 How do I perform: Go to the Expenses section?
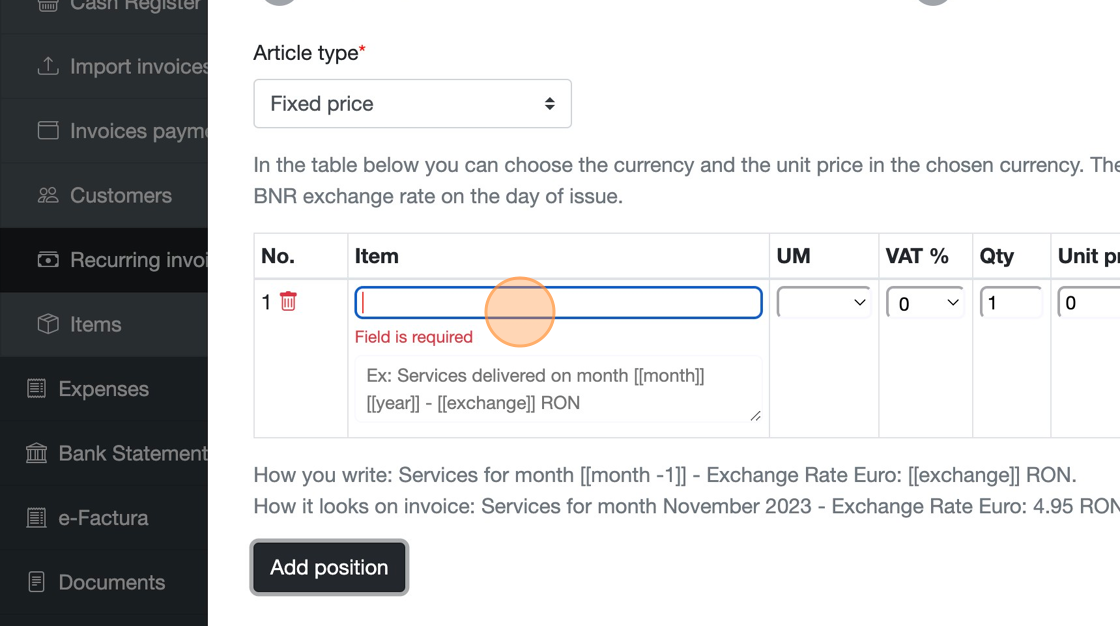pyautogui.click(x=103, y=389)
